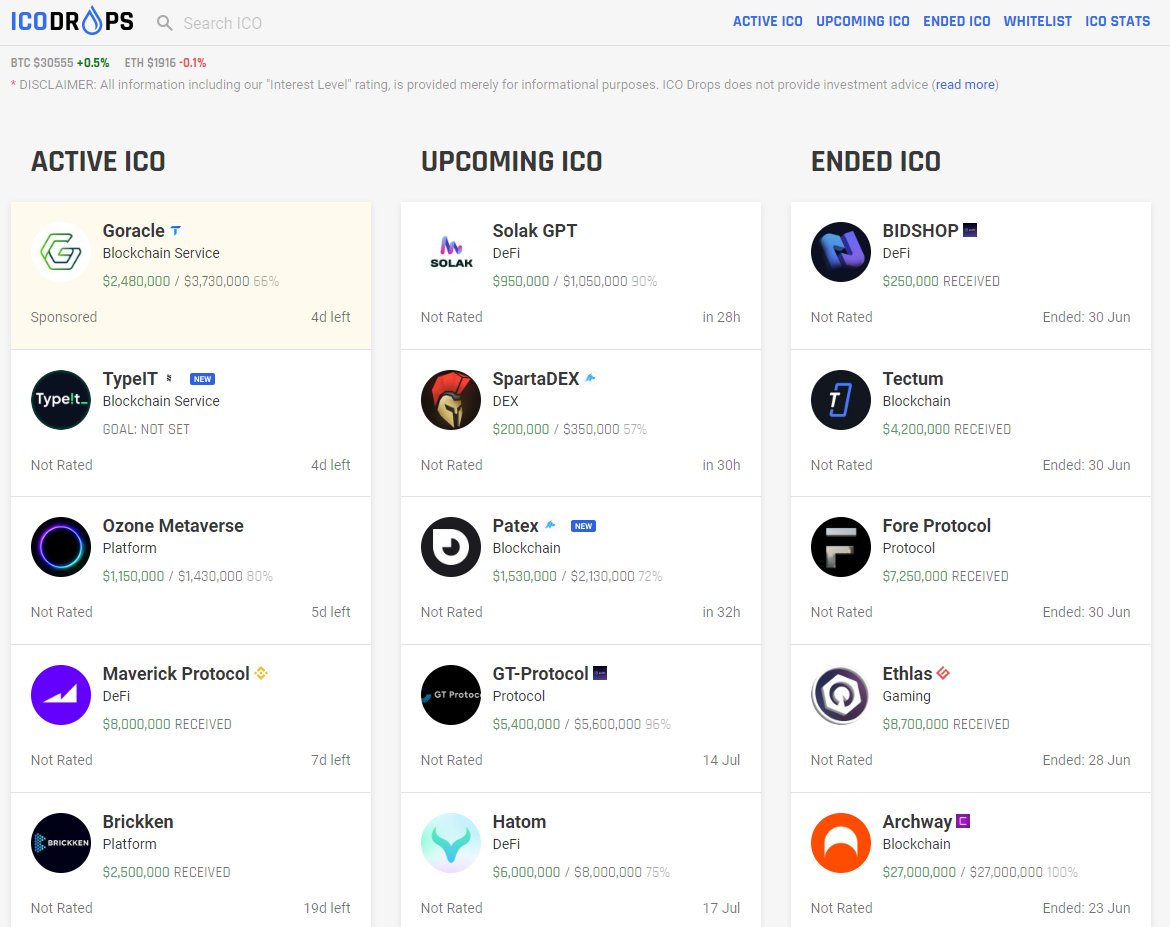The image size is (1170, 927).
Task: Click Tectum '$4,200,000 RECEIVED' text
Action: pyautogui.click(x=946, y=429)
